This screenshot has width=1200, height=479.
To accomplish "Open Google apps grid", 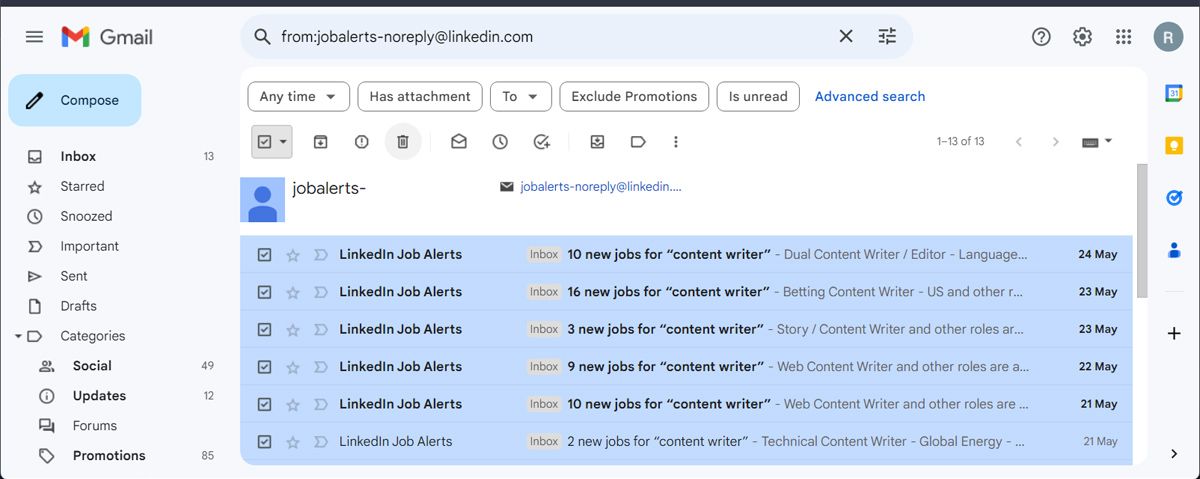I will click(1123, 37).
